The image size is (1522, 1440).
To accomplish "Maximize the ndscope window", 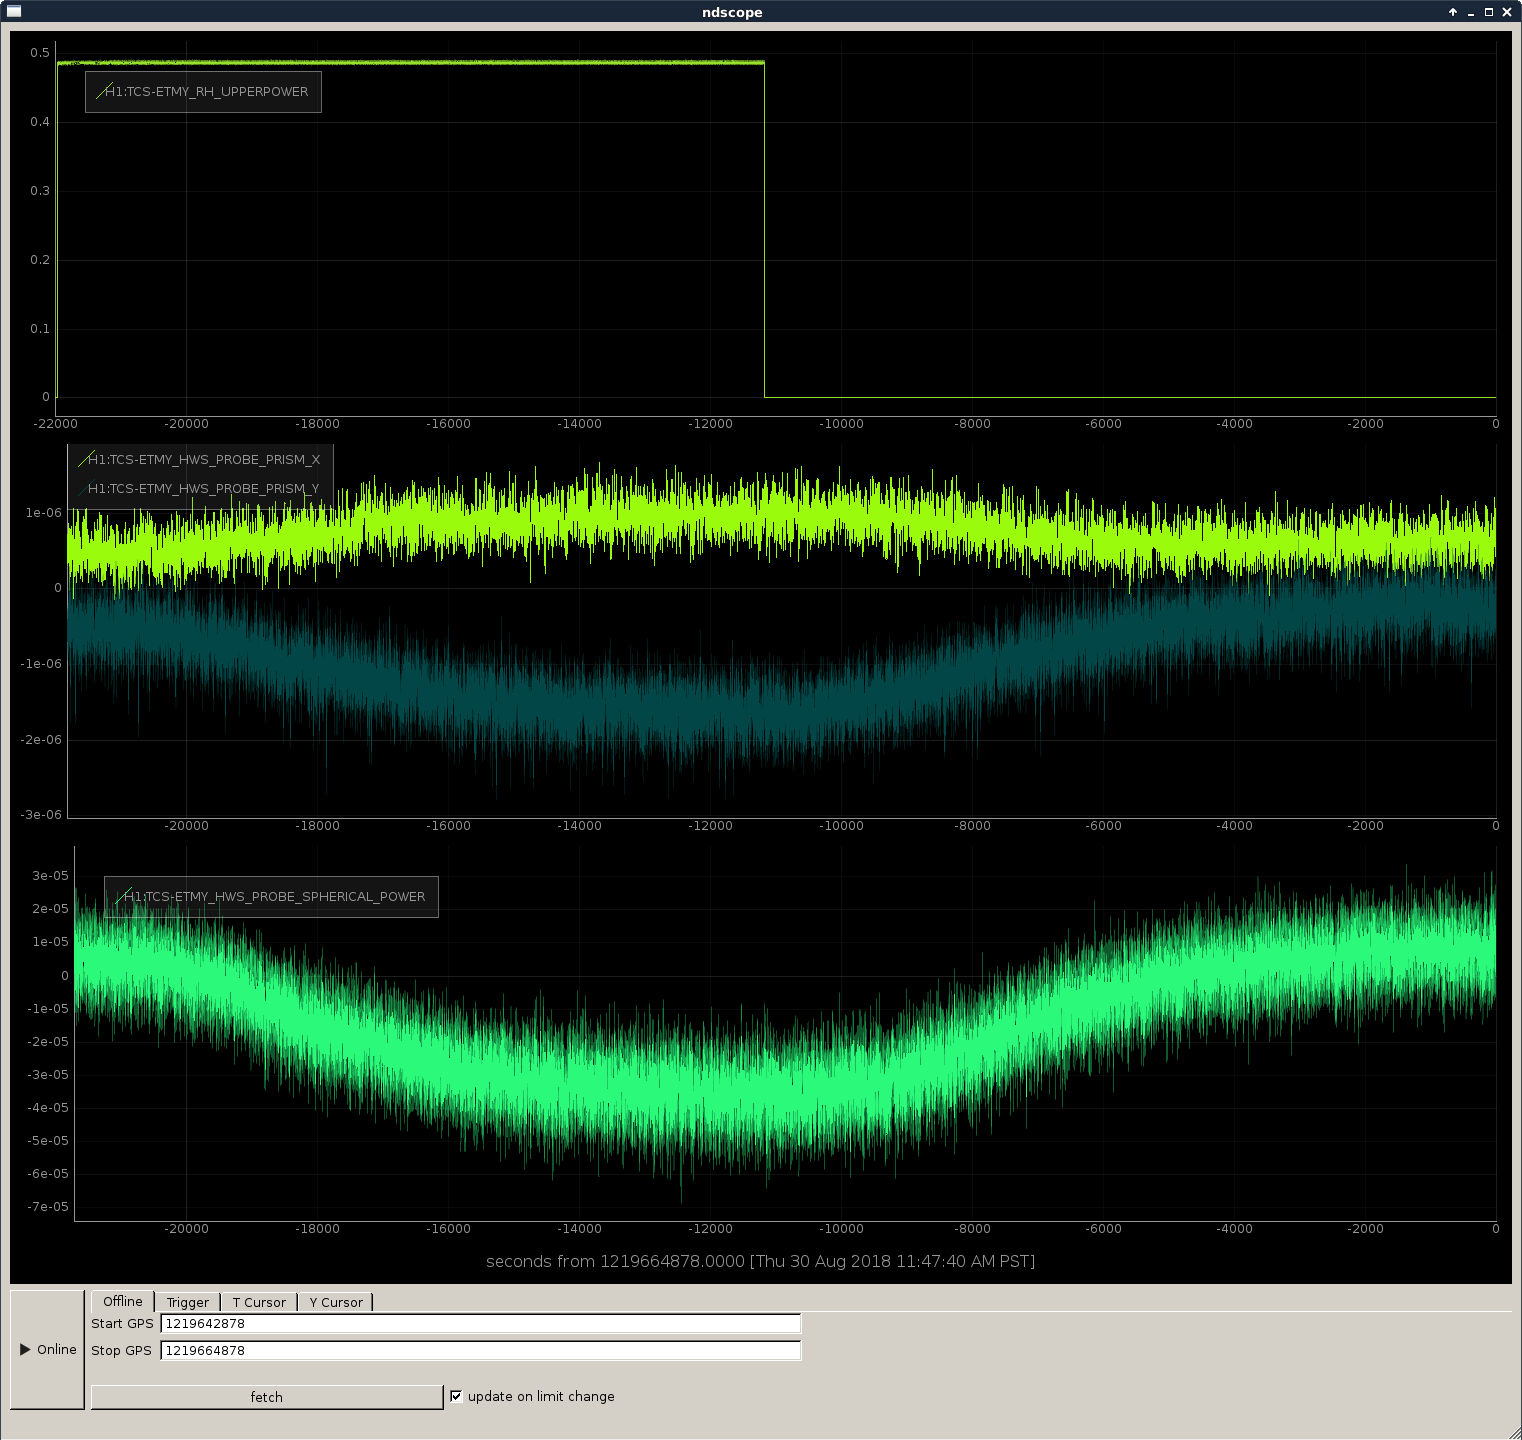I will [x=1489, y=12].
